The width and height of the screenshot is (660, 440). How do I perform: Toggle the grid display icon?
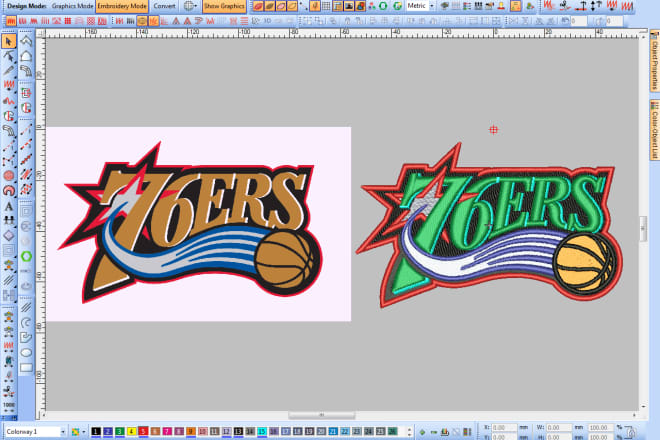click(x=326, y=6)
